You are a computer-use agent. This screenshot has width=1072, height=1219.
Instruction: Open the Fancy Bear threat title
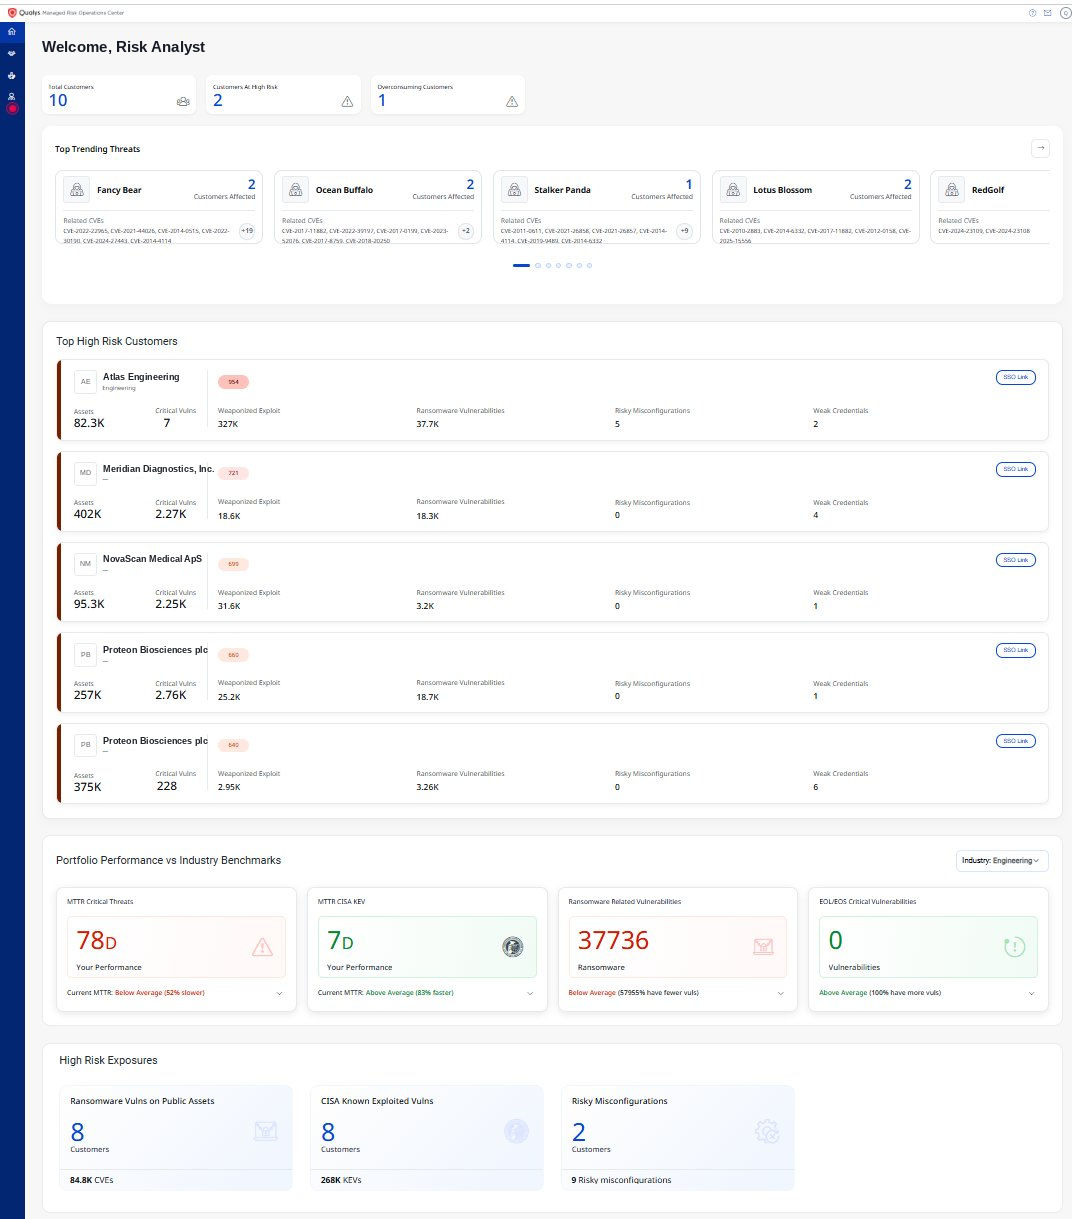click(x=119, y=190)
